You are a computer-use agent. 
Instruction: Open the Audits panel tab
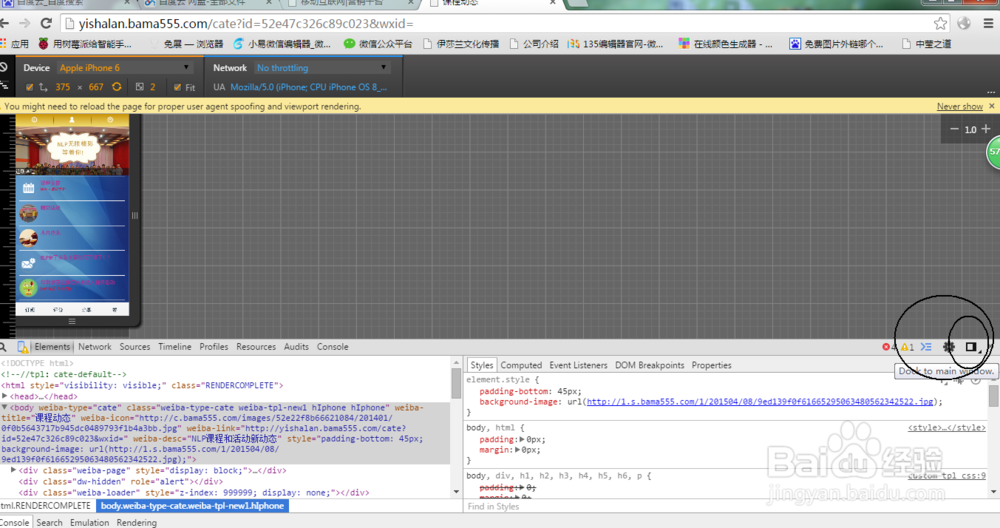click(296, 347)
